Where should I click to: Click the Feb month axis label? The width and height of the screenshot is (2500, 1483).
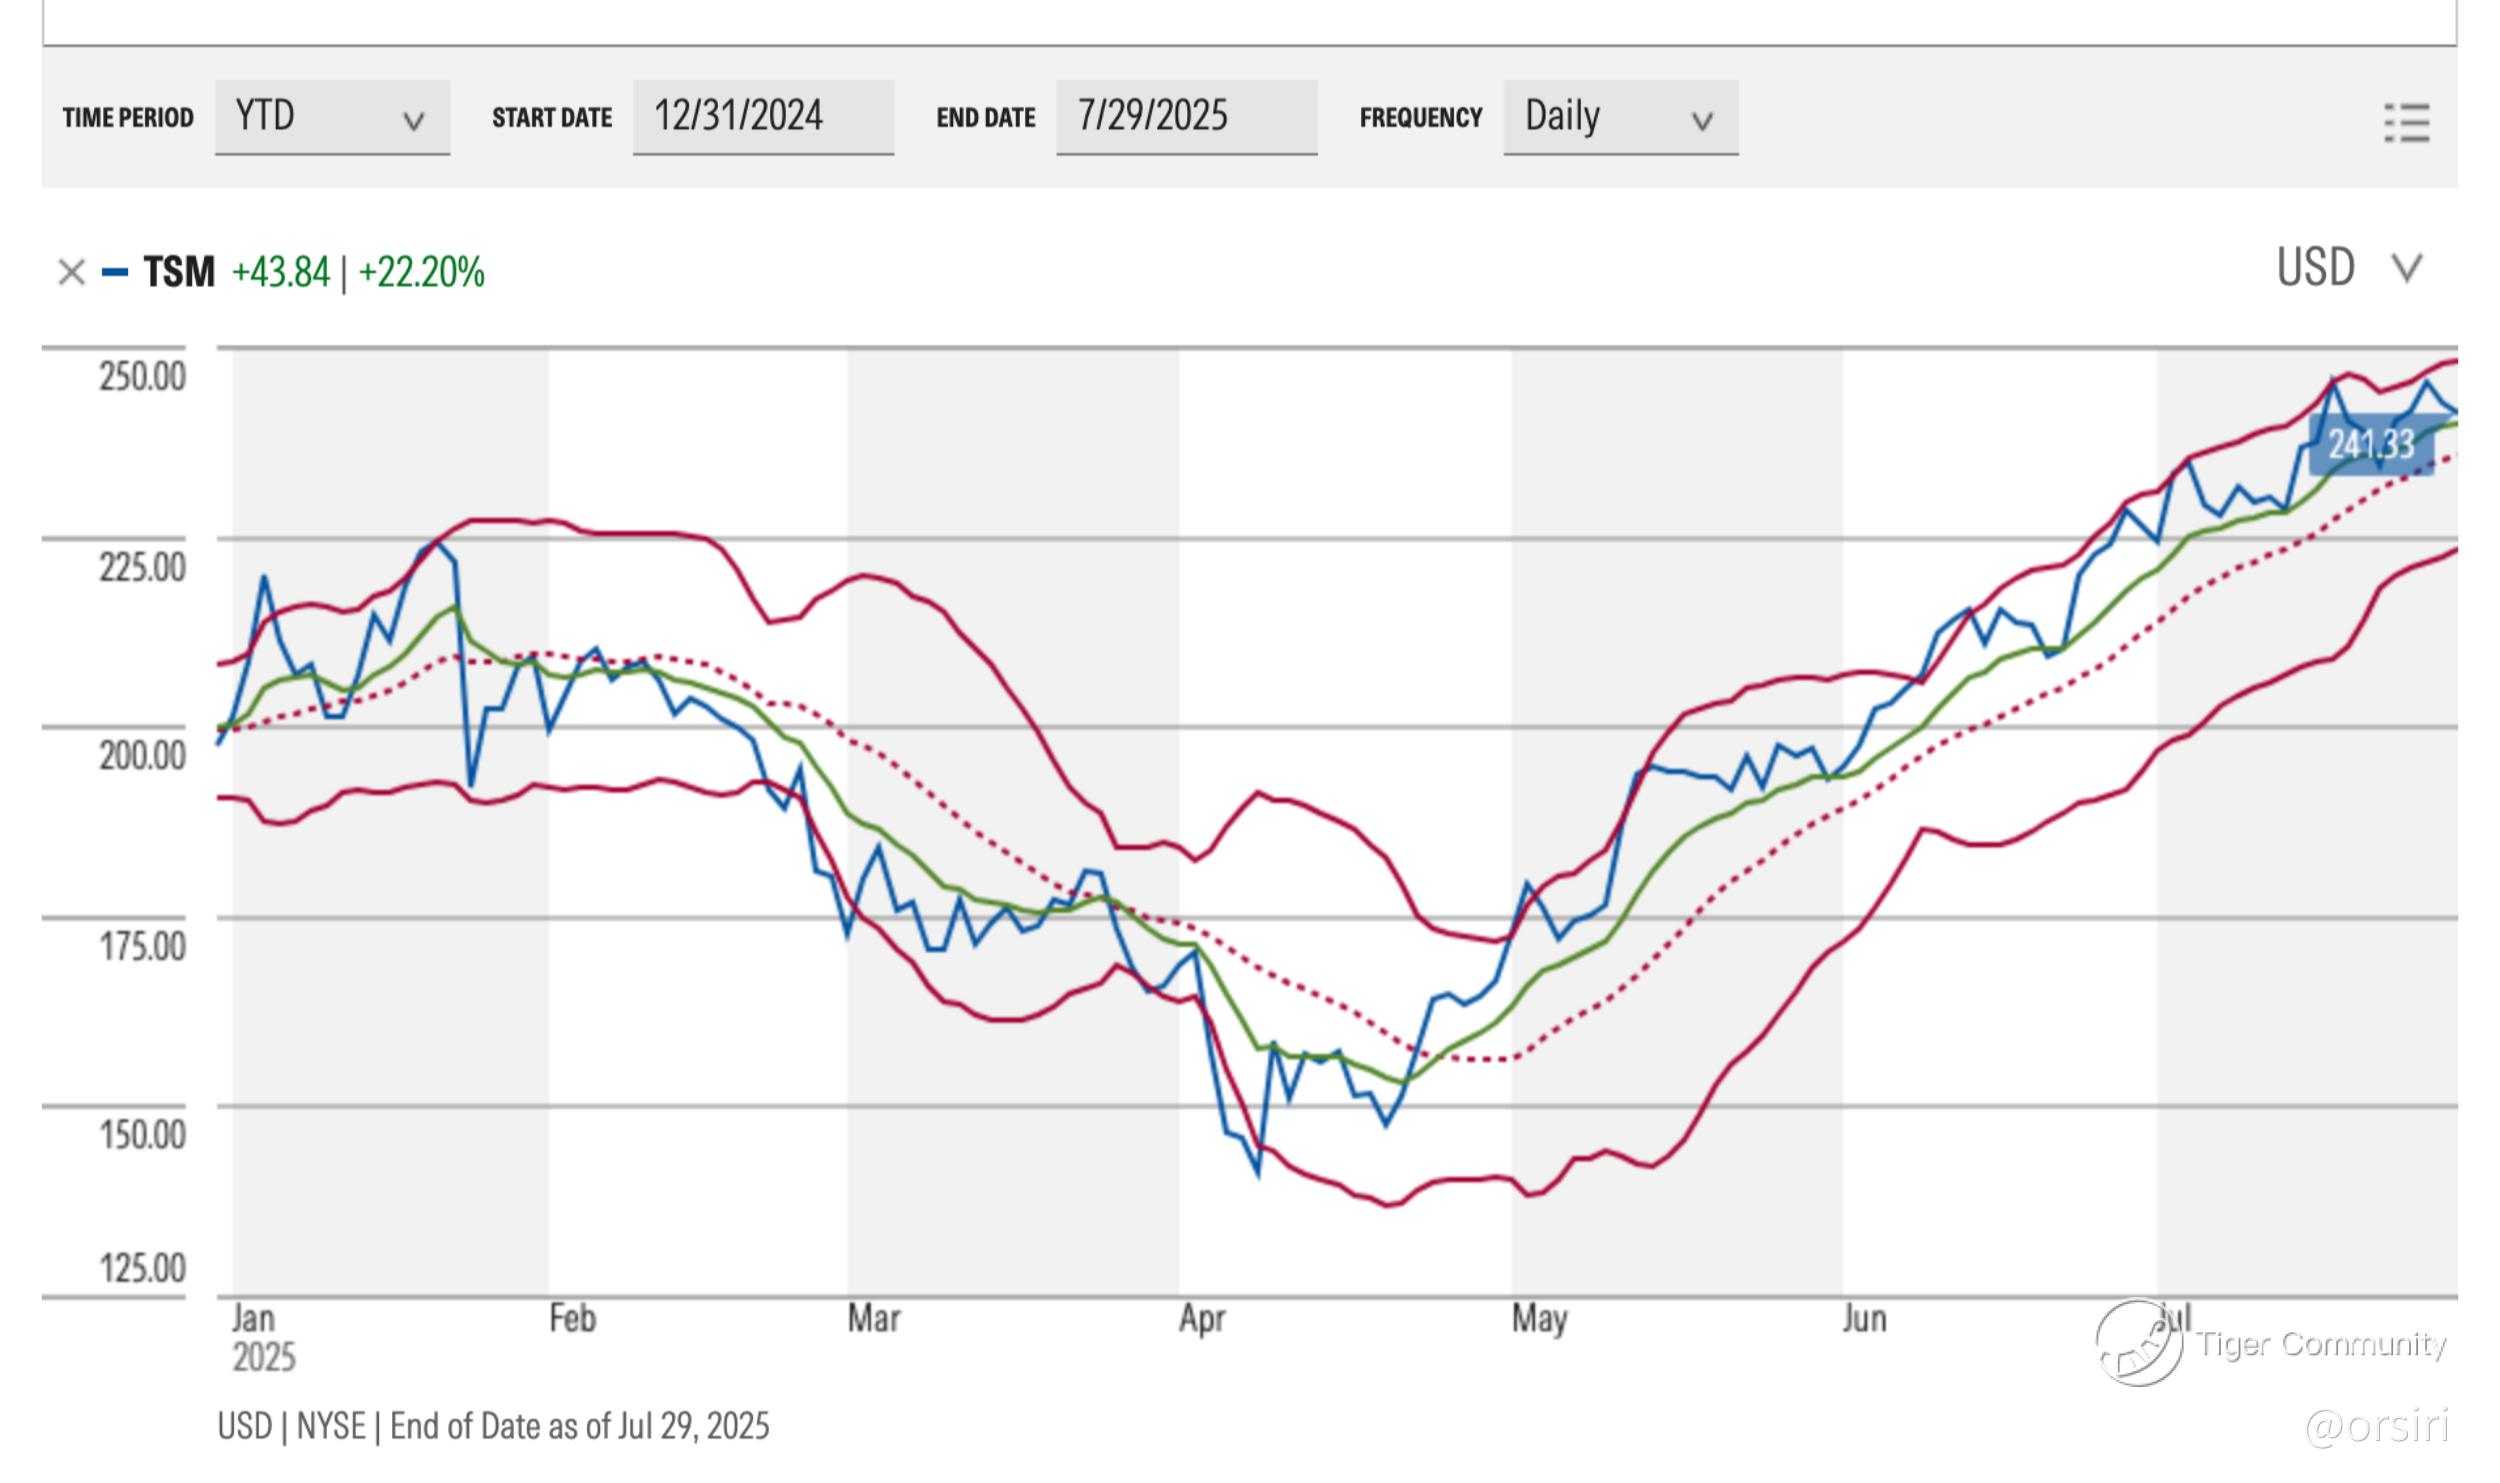click(572, 1319)
